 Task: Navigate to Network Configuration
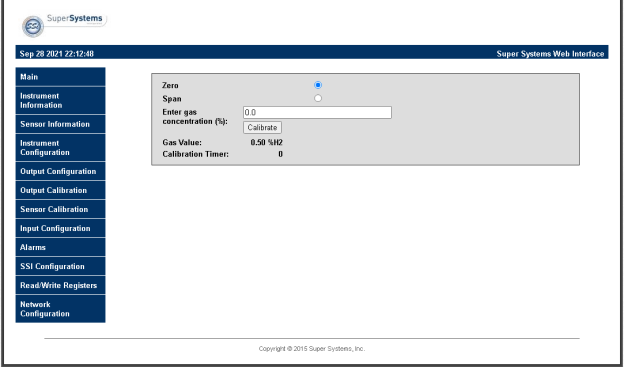(60, 309)
